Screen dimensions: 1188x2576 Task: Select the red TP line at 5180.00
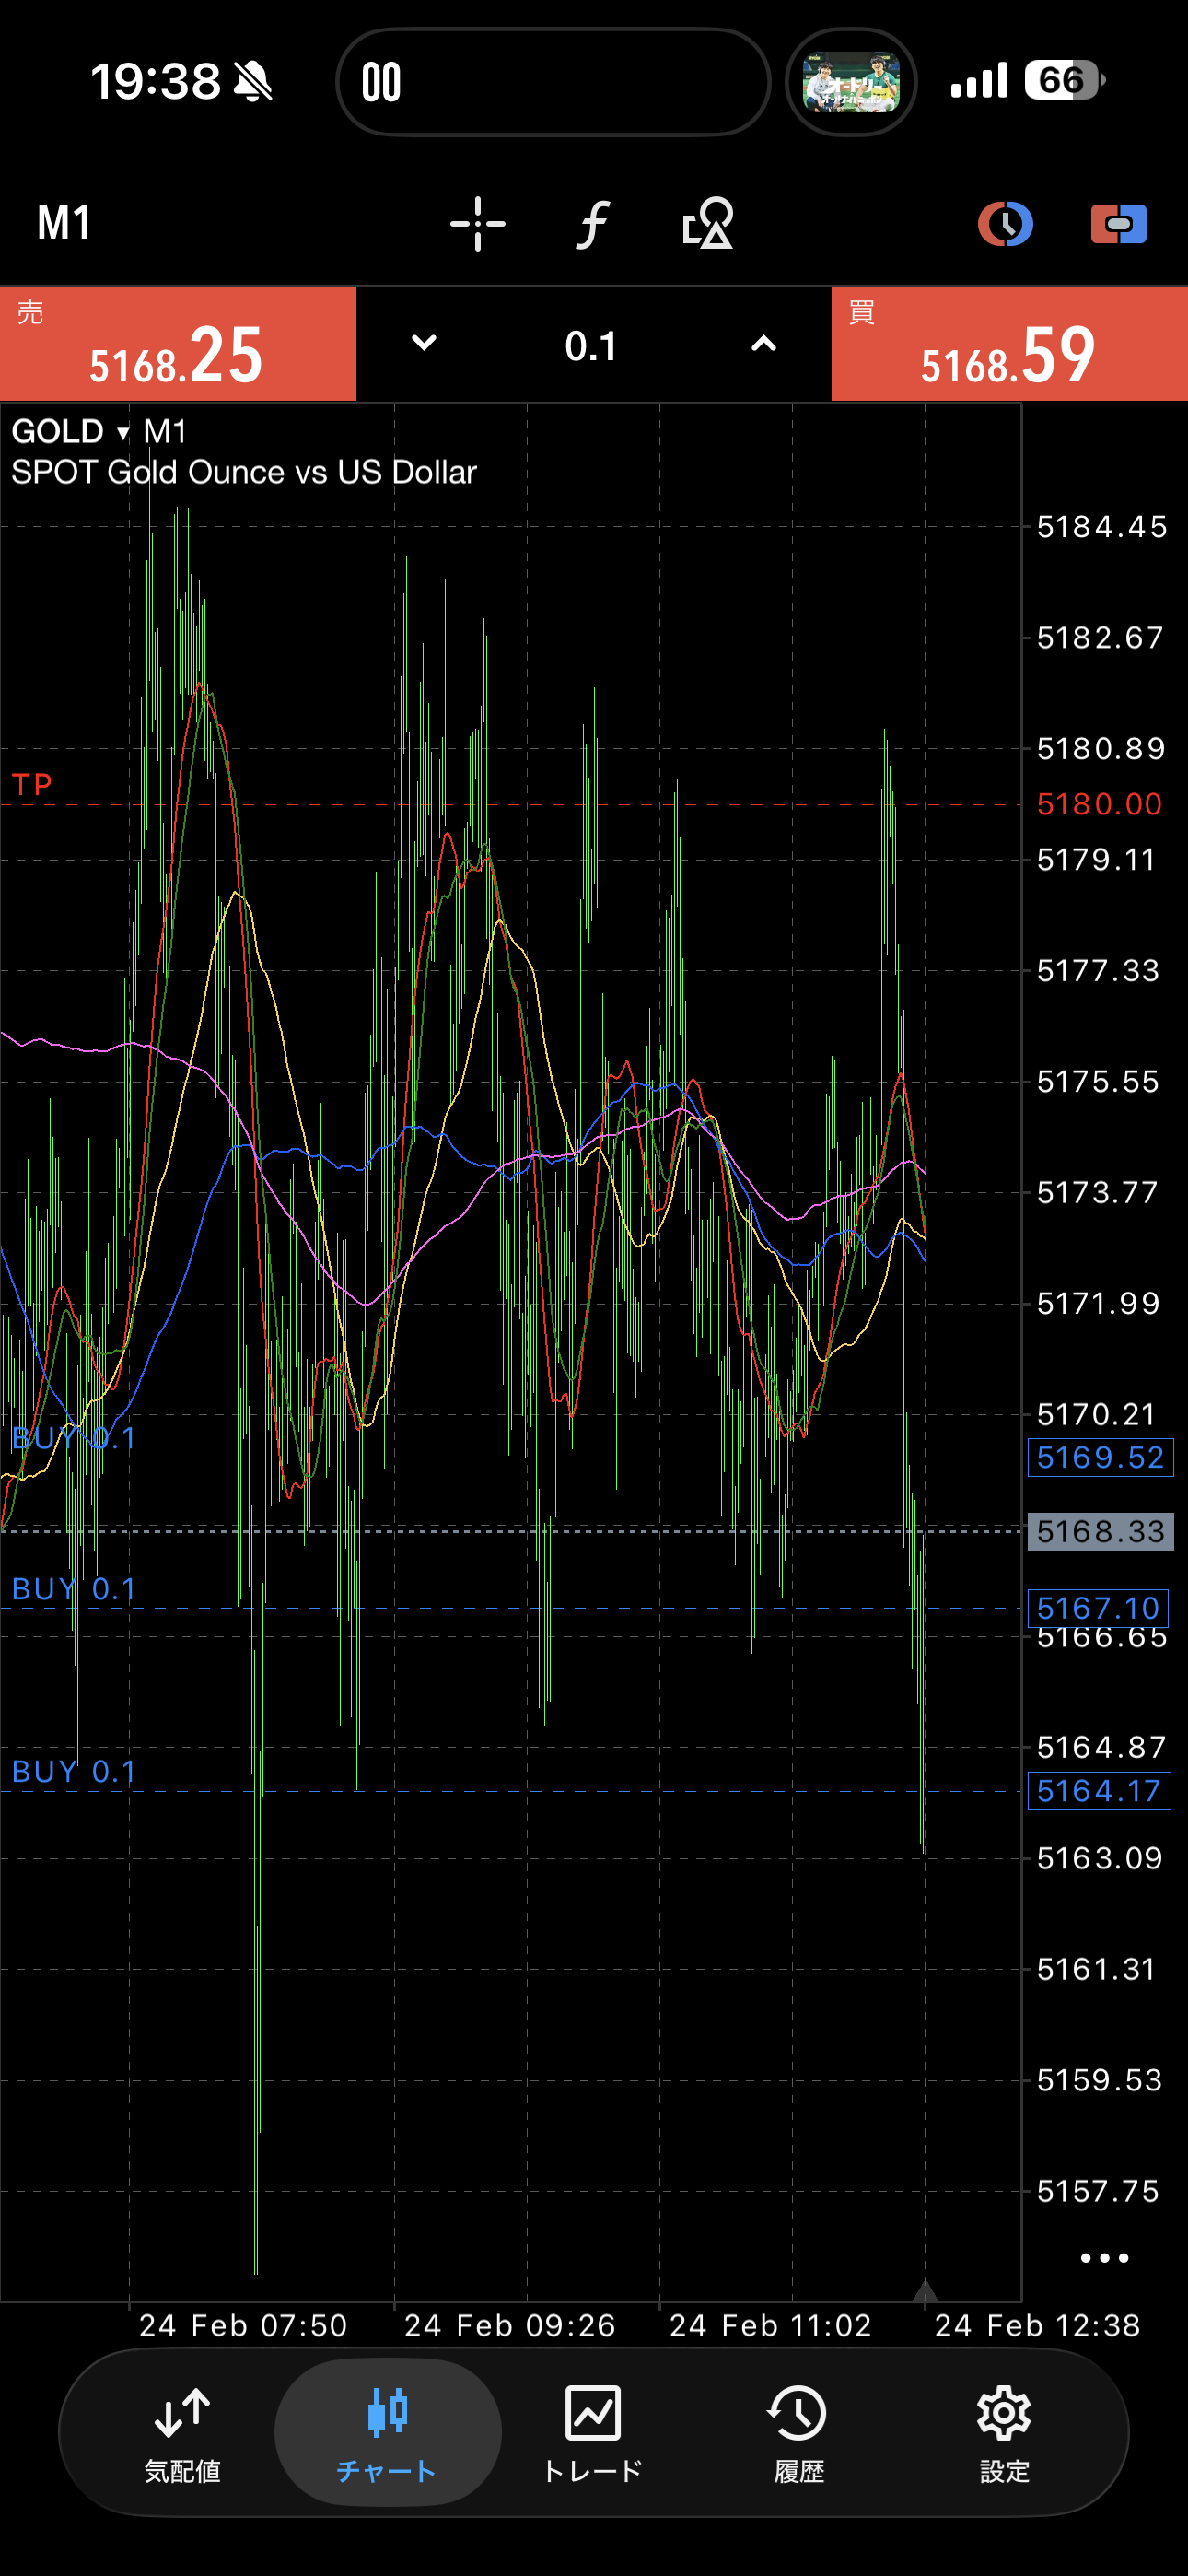pos(500,804)
